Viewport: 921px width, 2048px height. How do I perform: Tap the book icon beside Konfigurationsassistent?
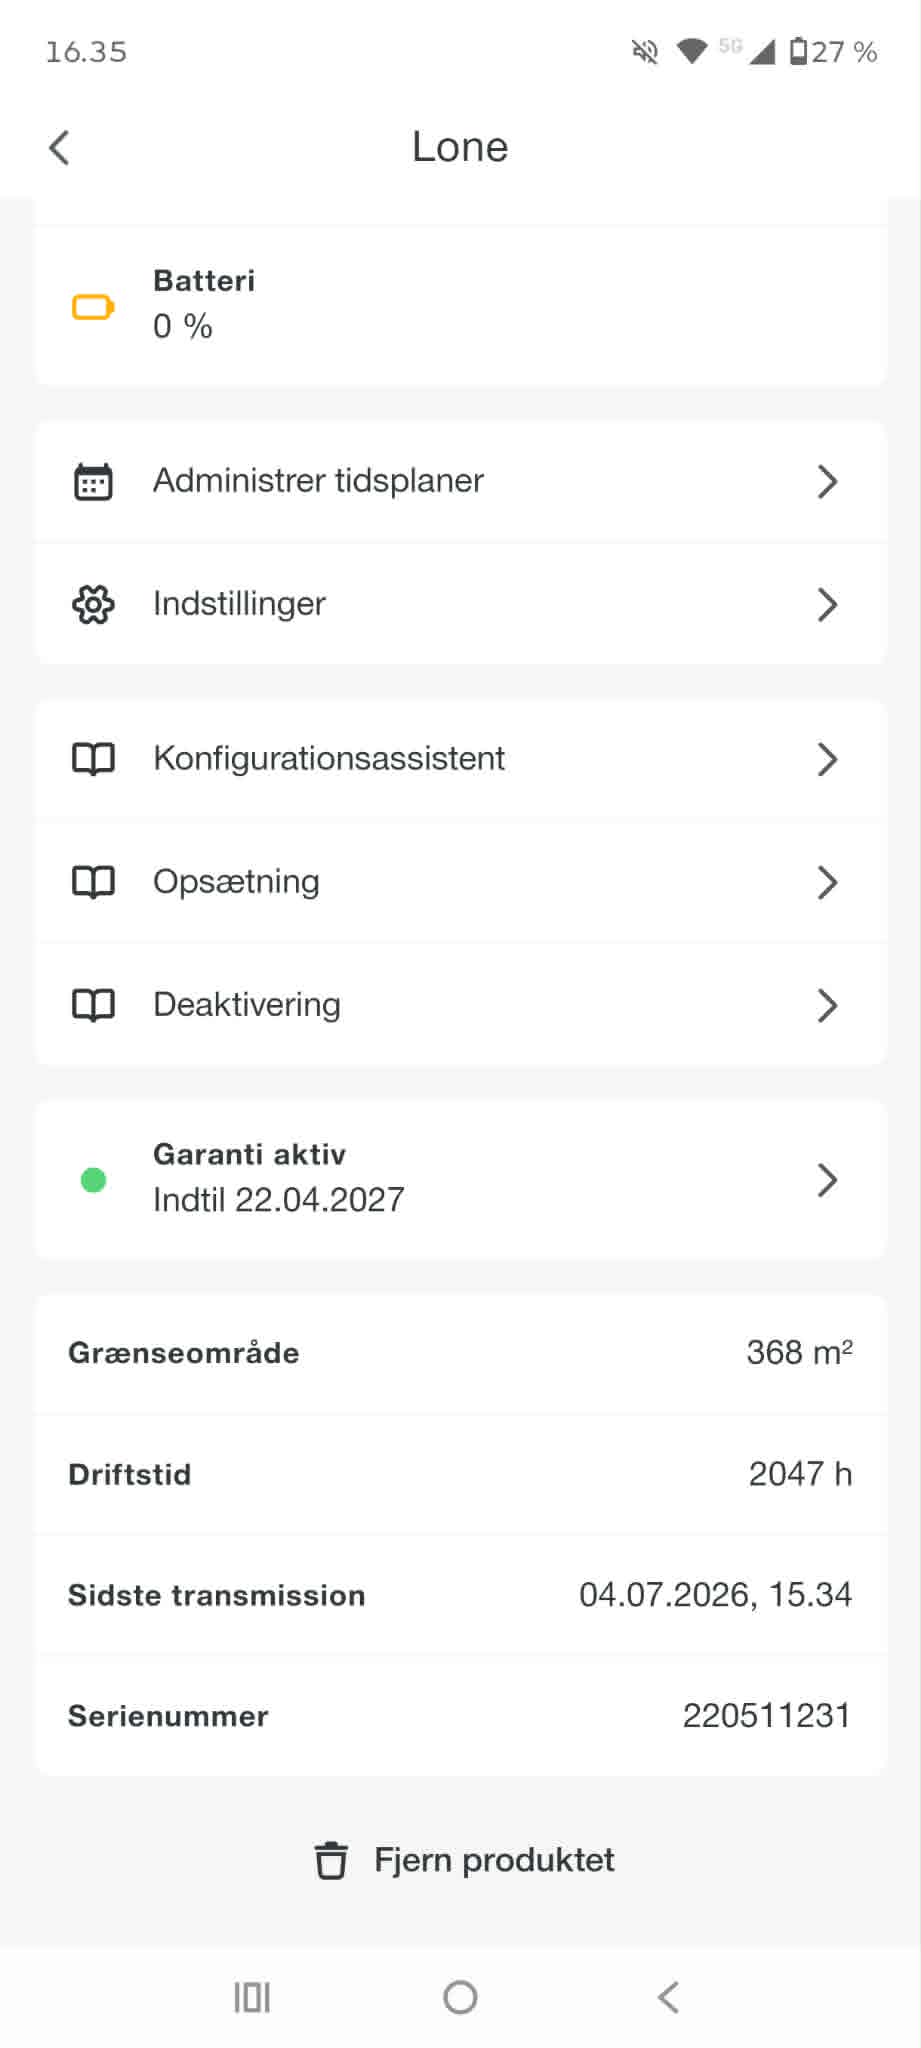[93, 759]
